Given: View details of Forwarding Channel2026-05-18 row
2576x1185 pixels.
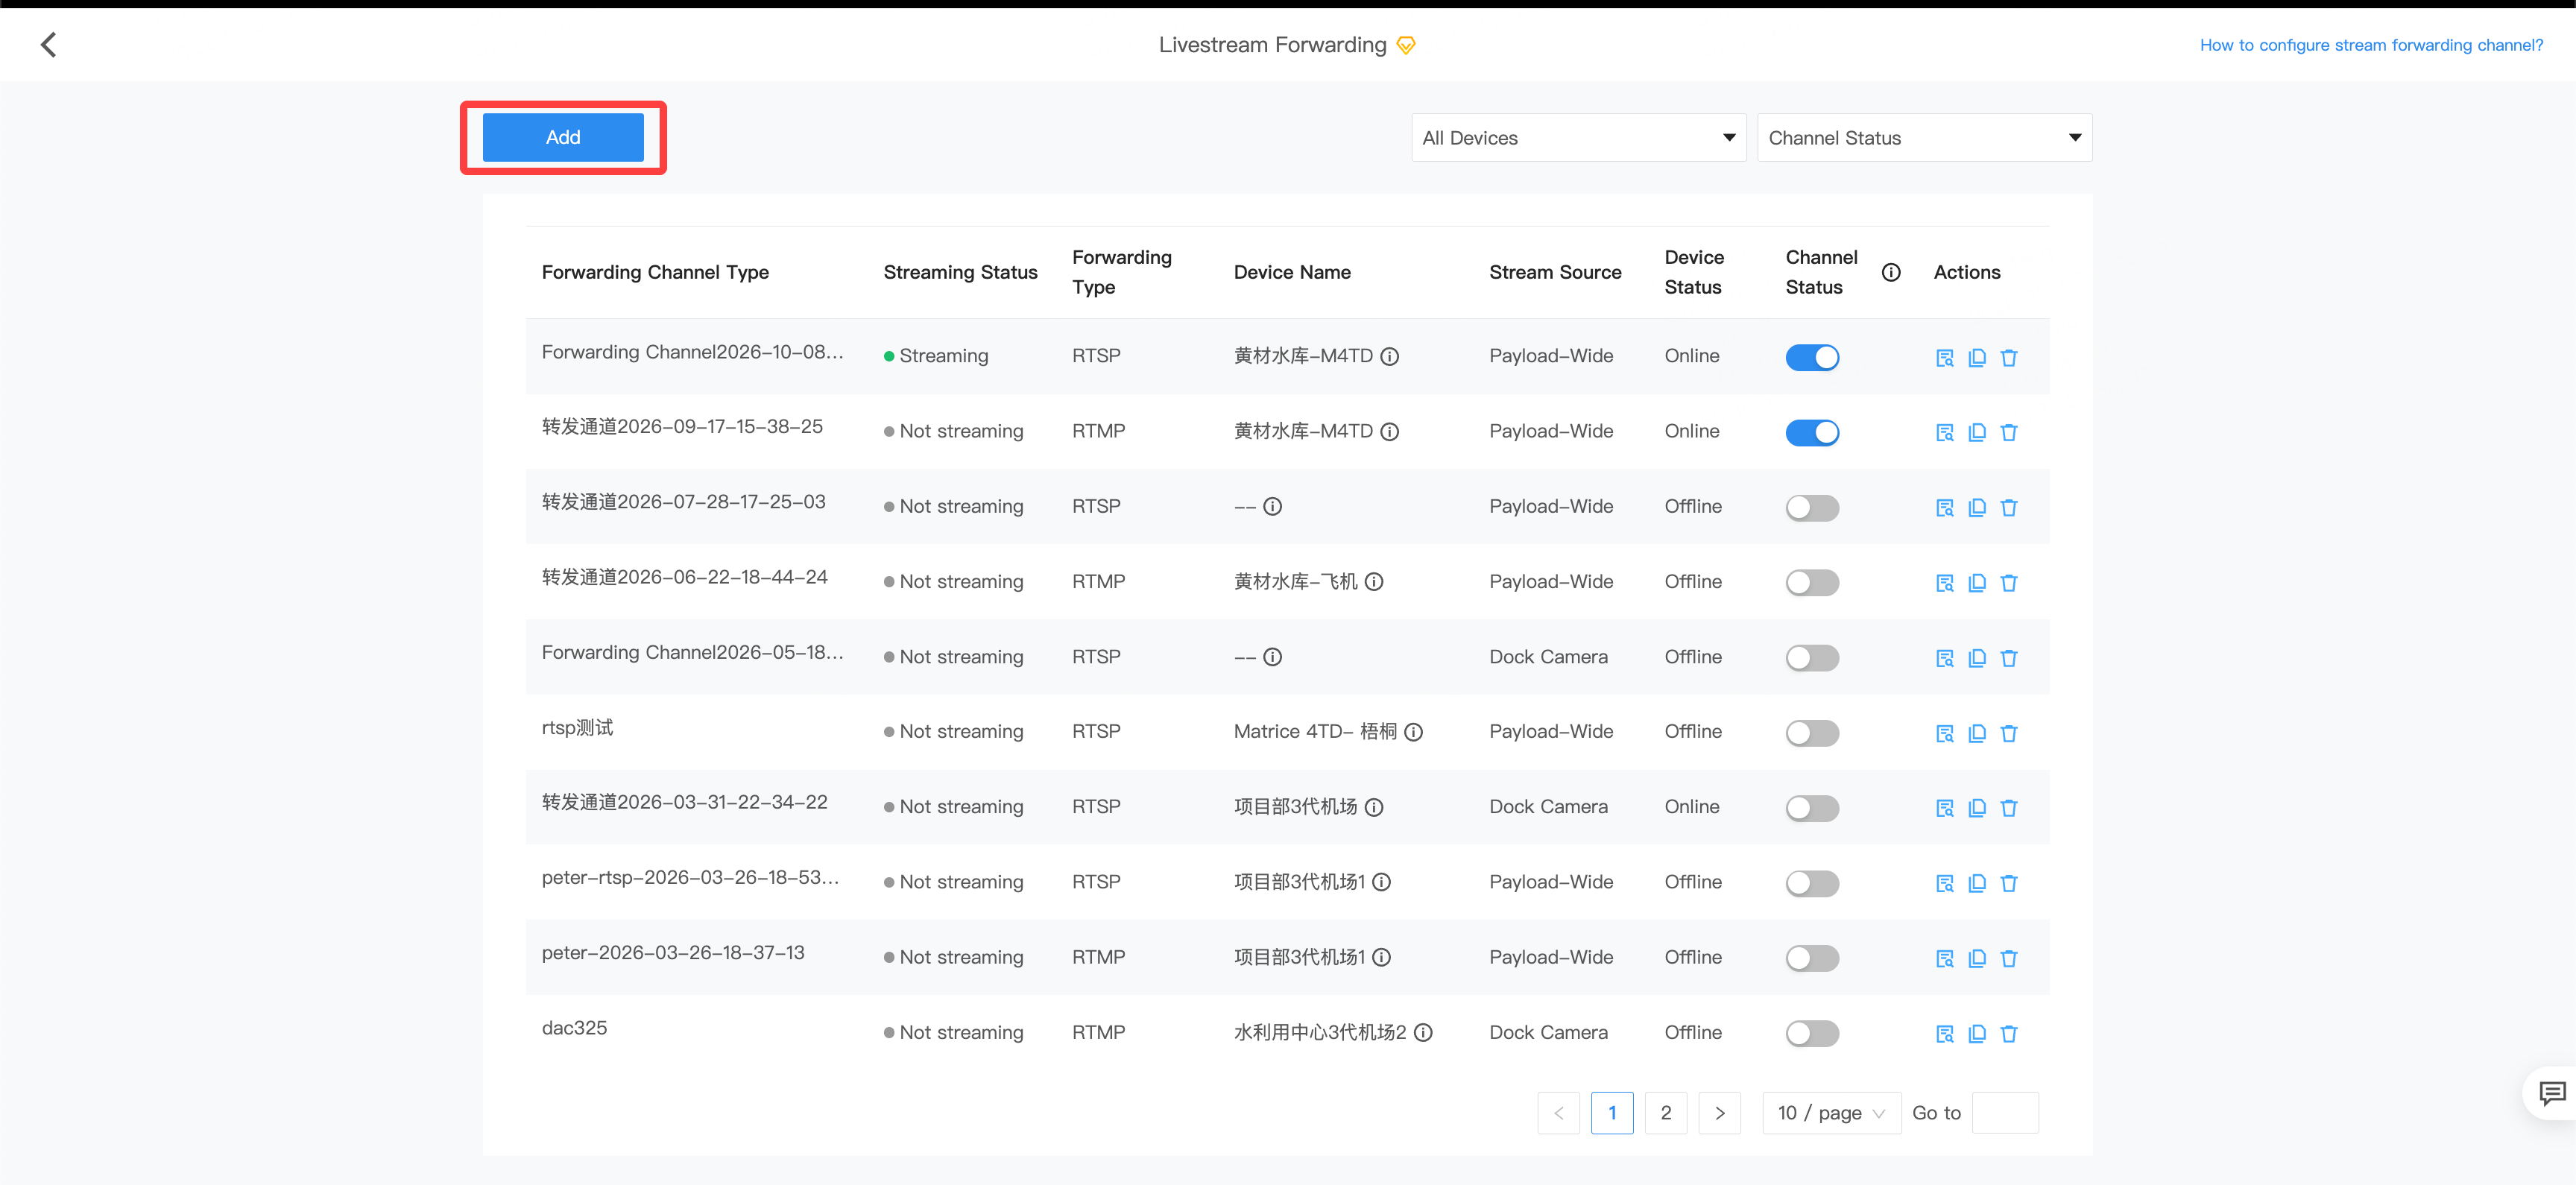Looking at the screenshot, I should point(1944,658).
